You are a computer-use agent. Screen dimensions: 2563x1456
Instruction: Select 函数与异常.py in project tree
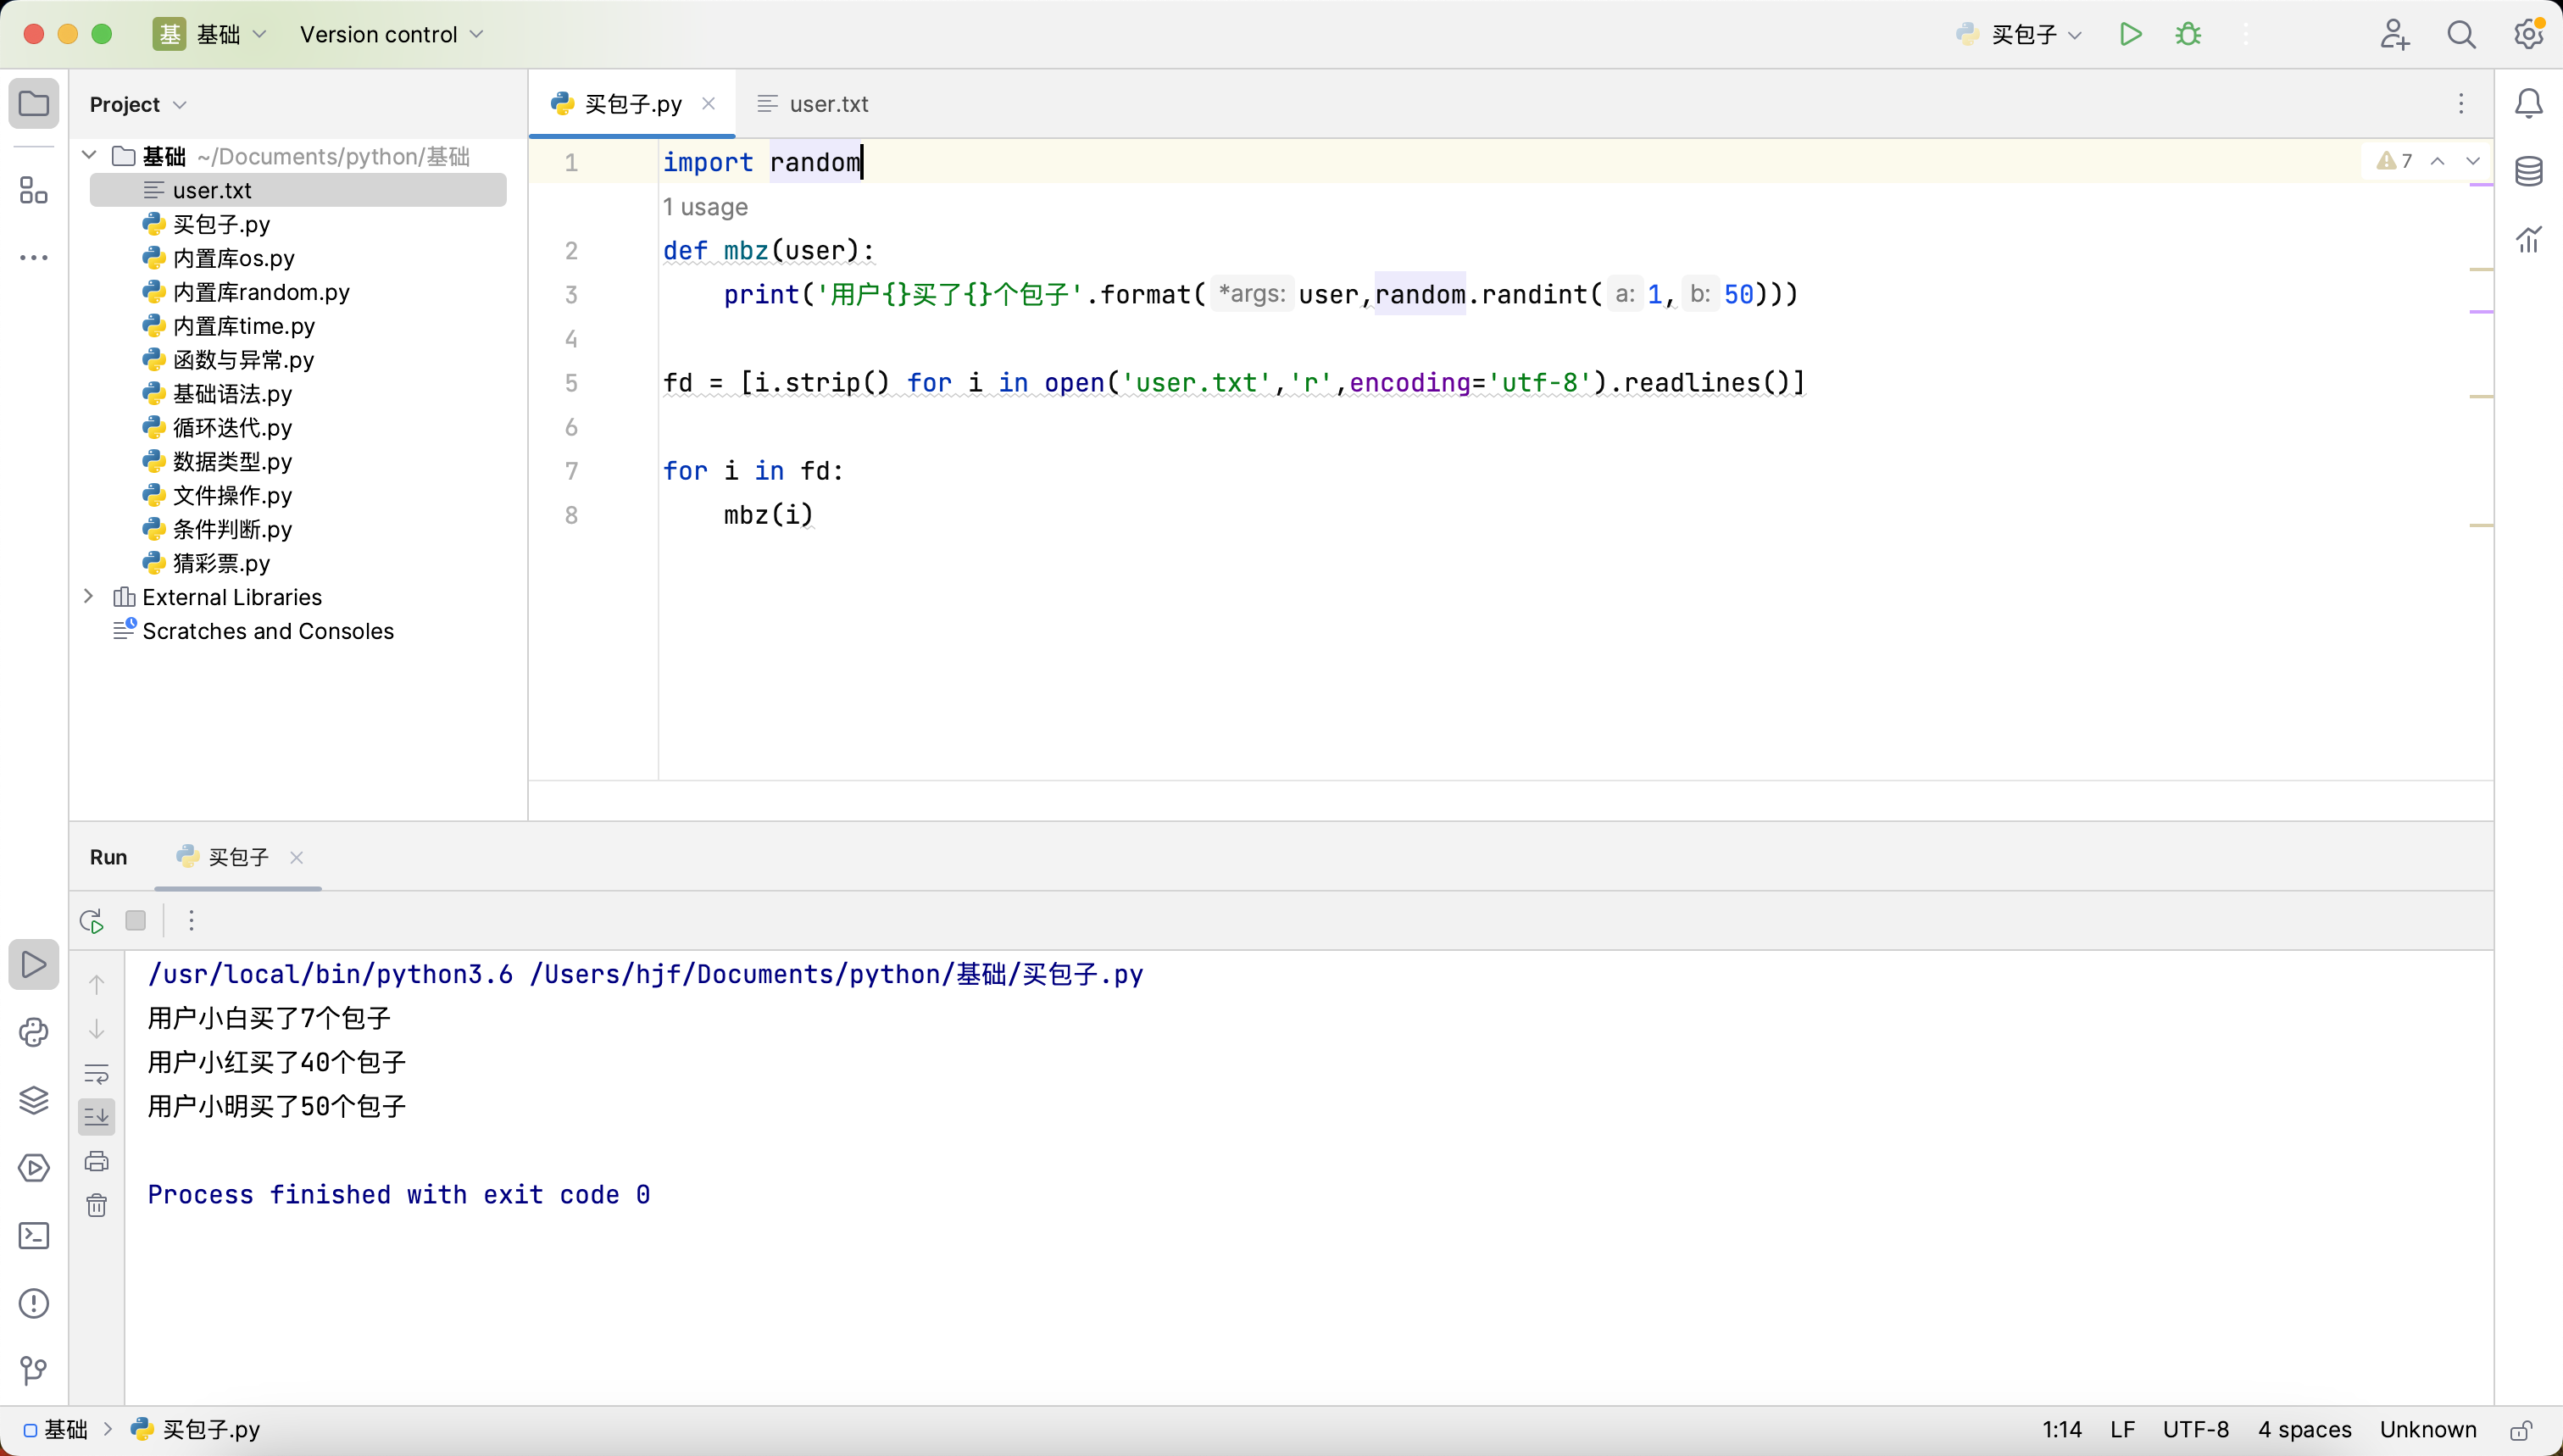point(243,360)
